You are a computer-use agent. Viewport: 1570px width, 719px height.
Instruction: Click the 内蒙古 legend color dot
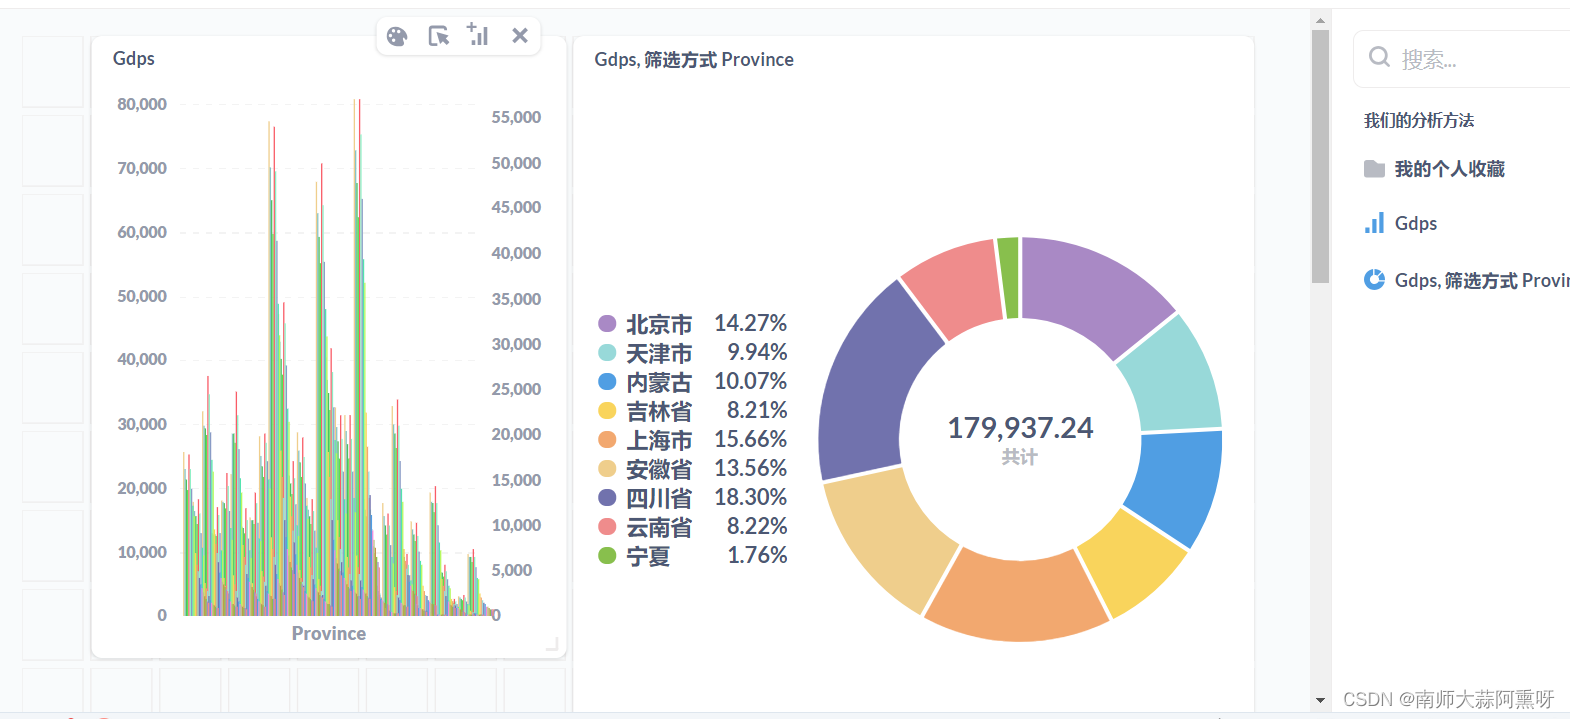(x=607, y=381)
